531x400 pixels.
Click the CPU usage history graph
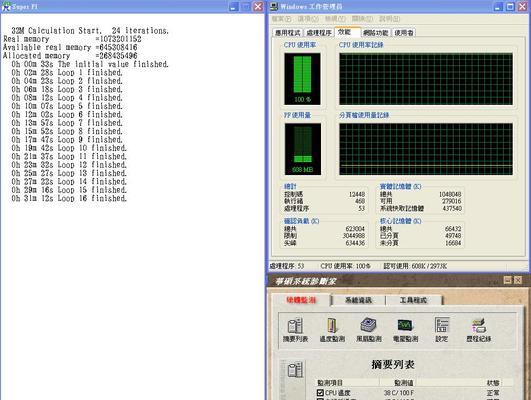coord(426,79)
